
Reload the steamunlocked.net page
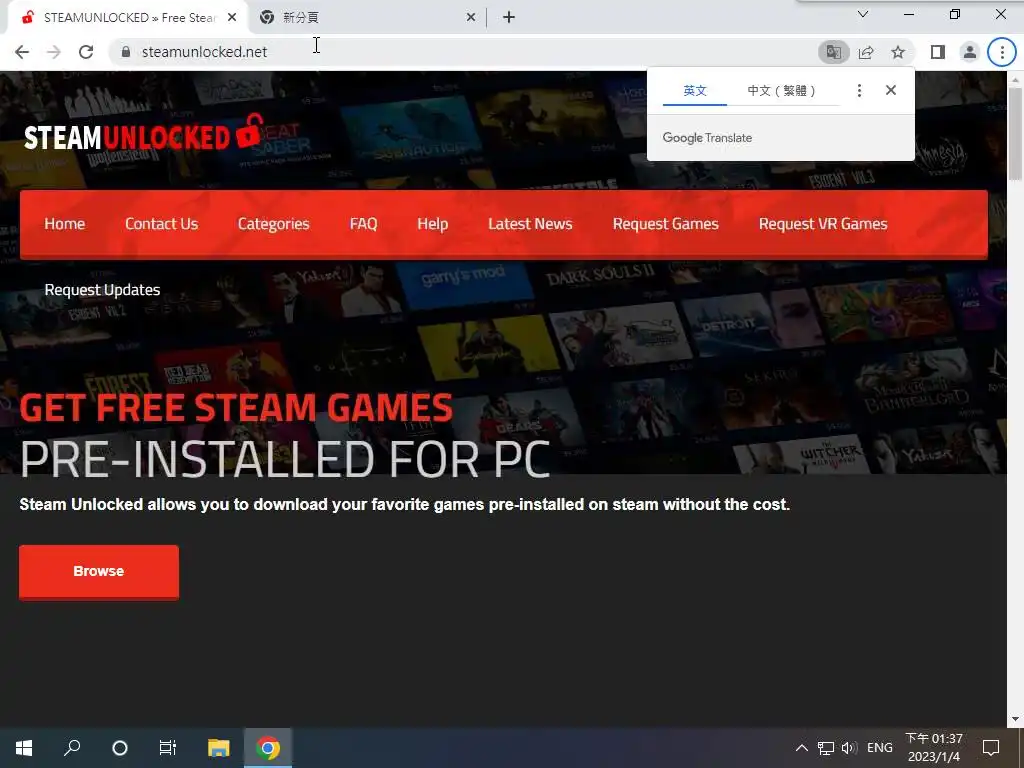point(86,52)
